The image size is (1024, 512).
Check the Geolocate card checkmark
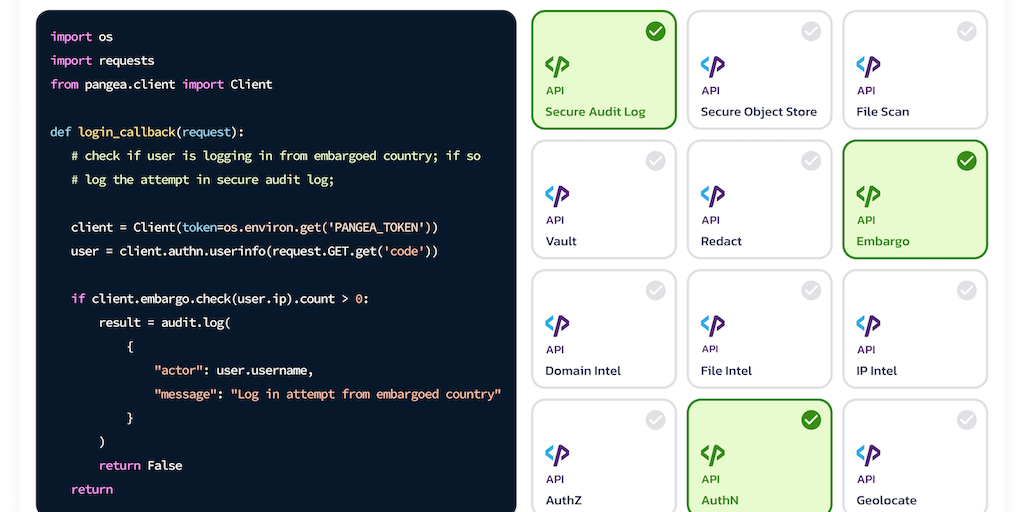pos(967,420)
